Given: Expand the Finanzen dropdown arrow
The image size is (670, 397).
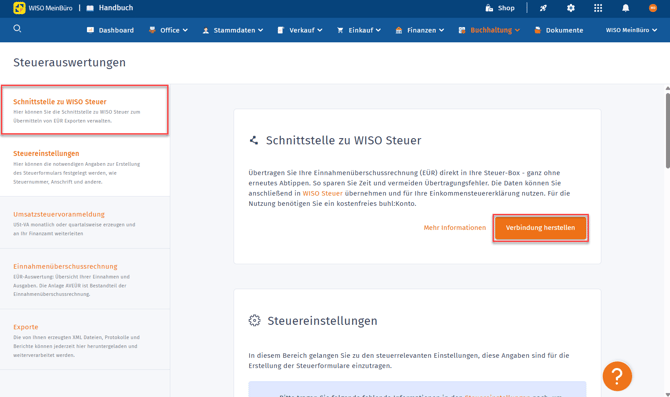Looking at the screenshot, I should coord(441,30).
